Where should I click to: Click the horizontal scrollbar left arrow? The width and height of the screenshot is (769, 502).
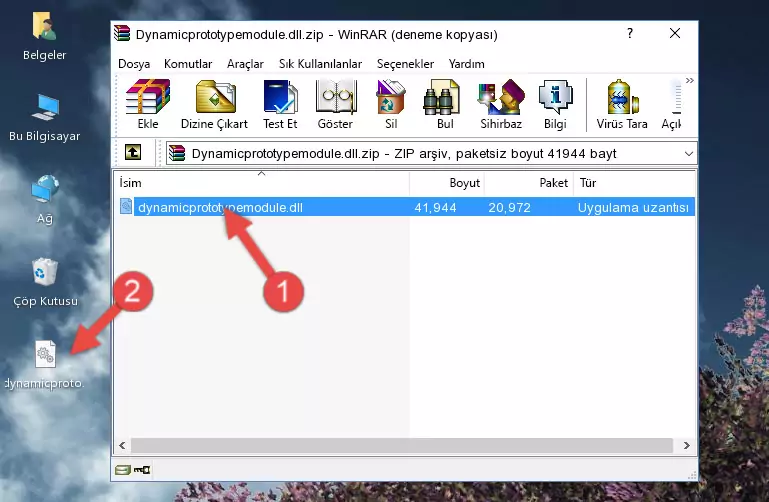123,445
